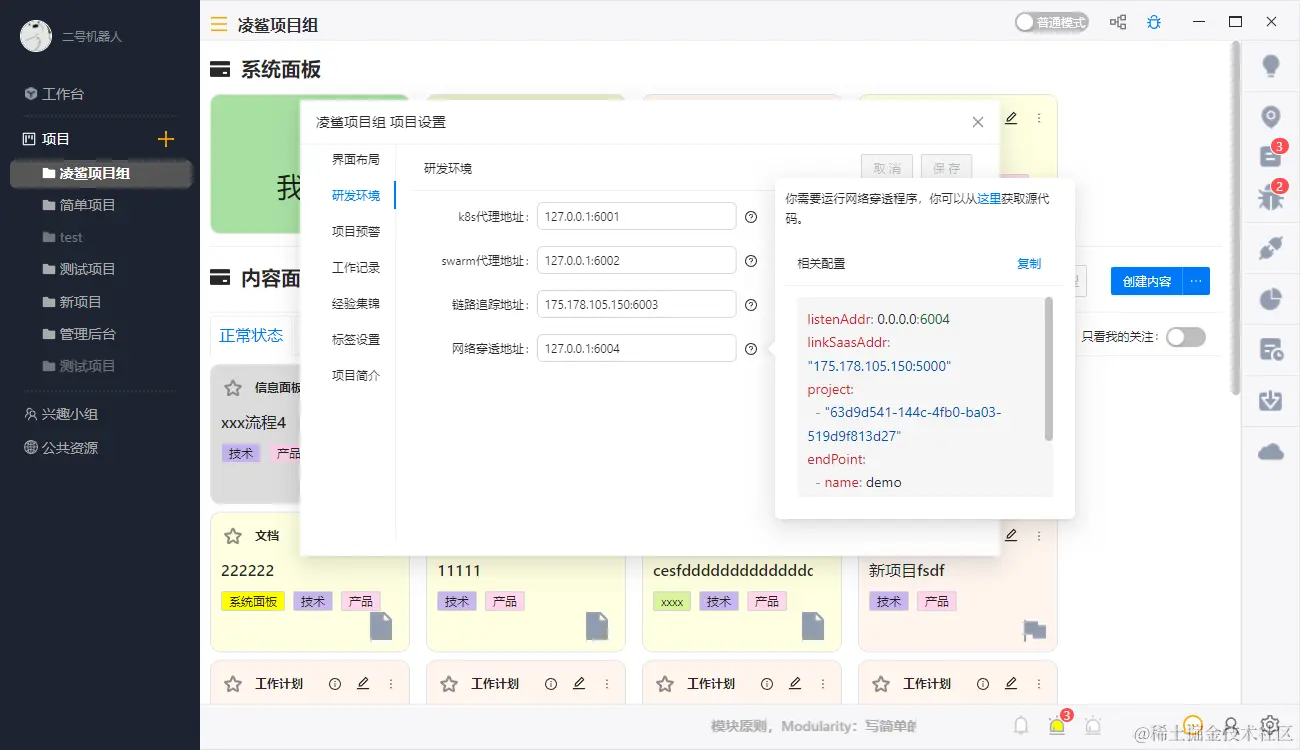The height and width of the screenshot is (750, 1300).
Task: Click the edit pencil in the 系统面板 section
Action: point(1011,118)
